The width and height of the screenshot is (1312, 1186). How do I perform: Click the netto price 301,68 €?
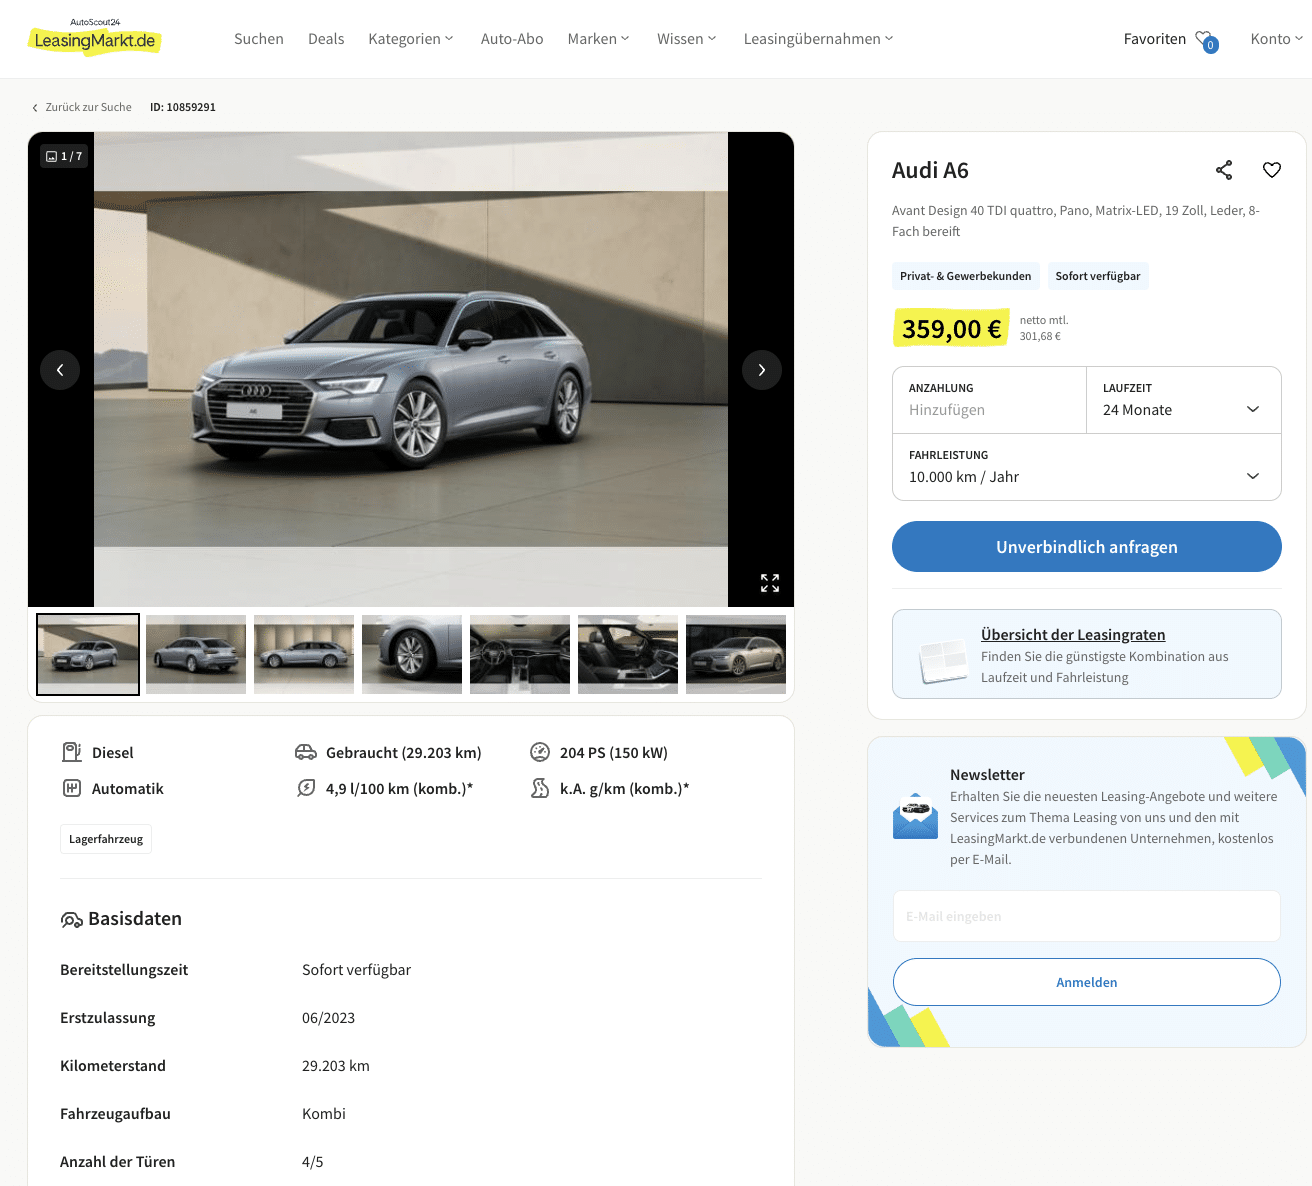(1040, 336)
